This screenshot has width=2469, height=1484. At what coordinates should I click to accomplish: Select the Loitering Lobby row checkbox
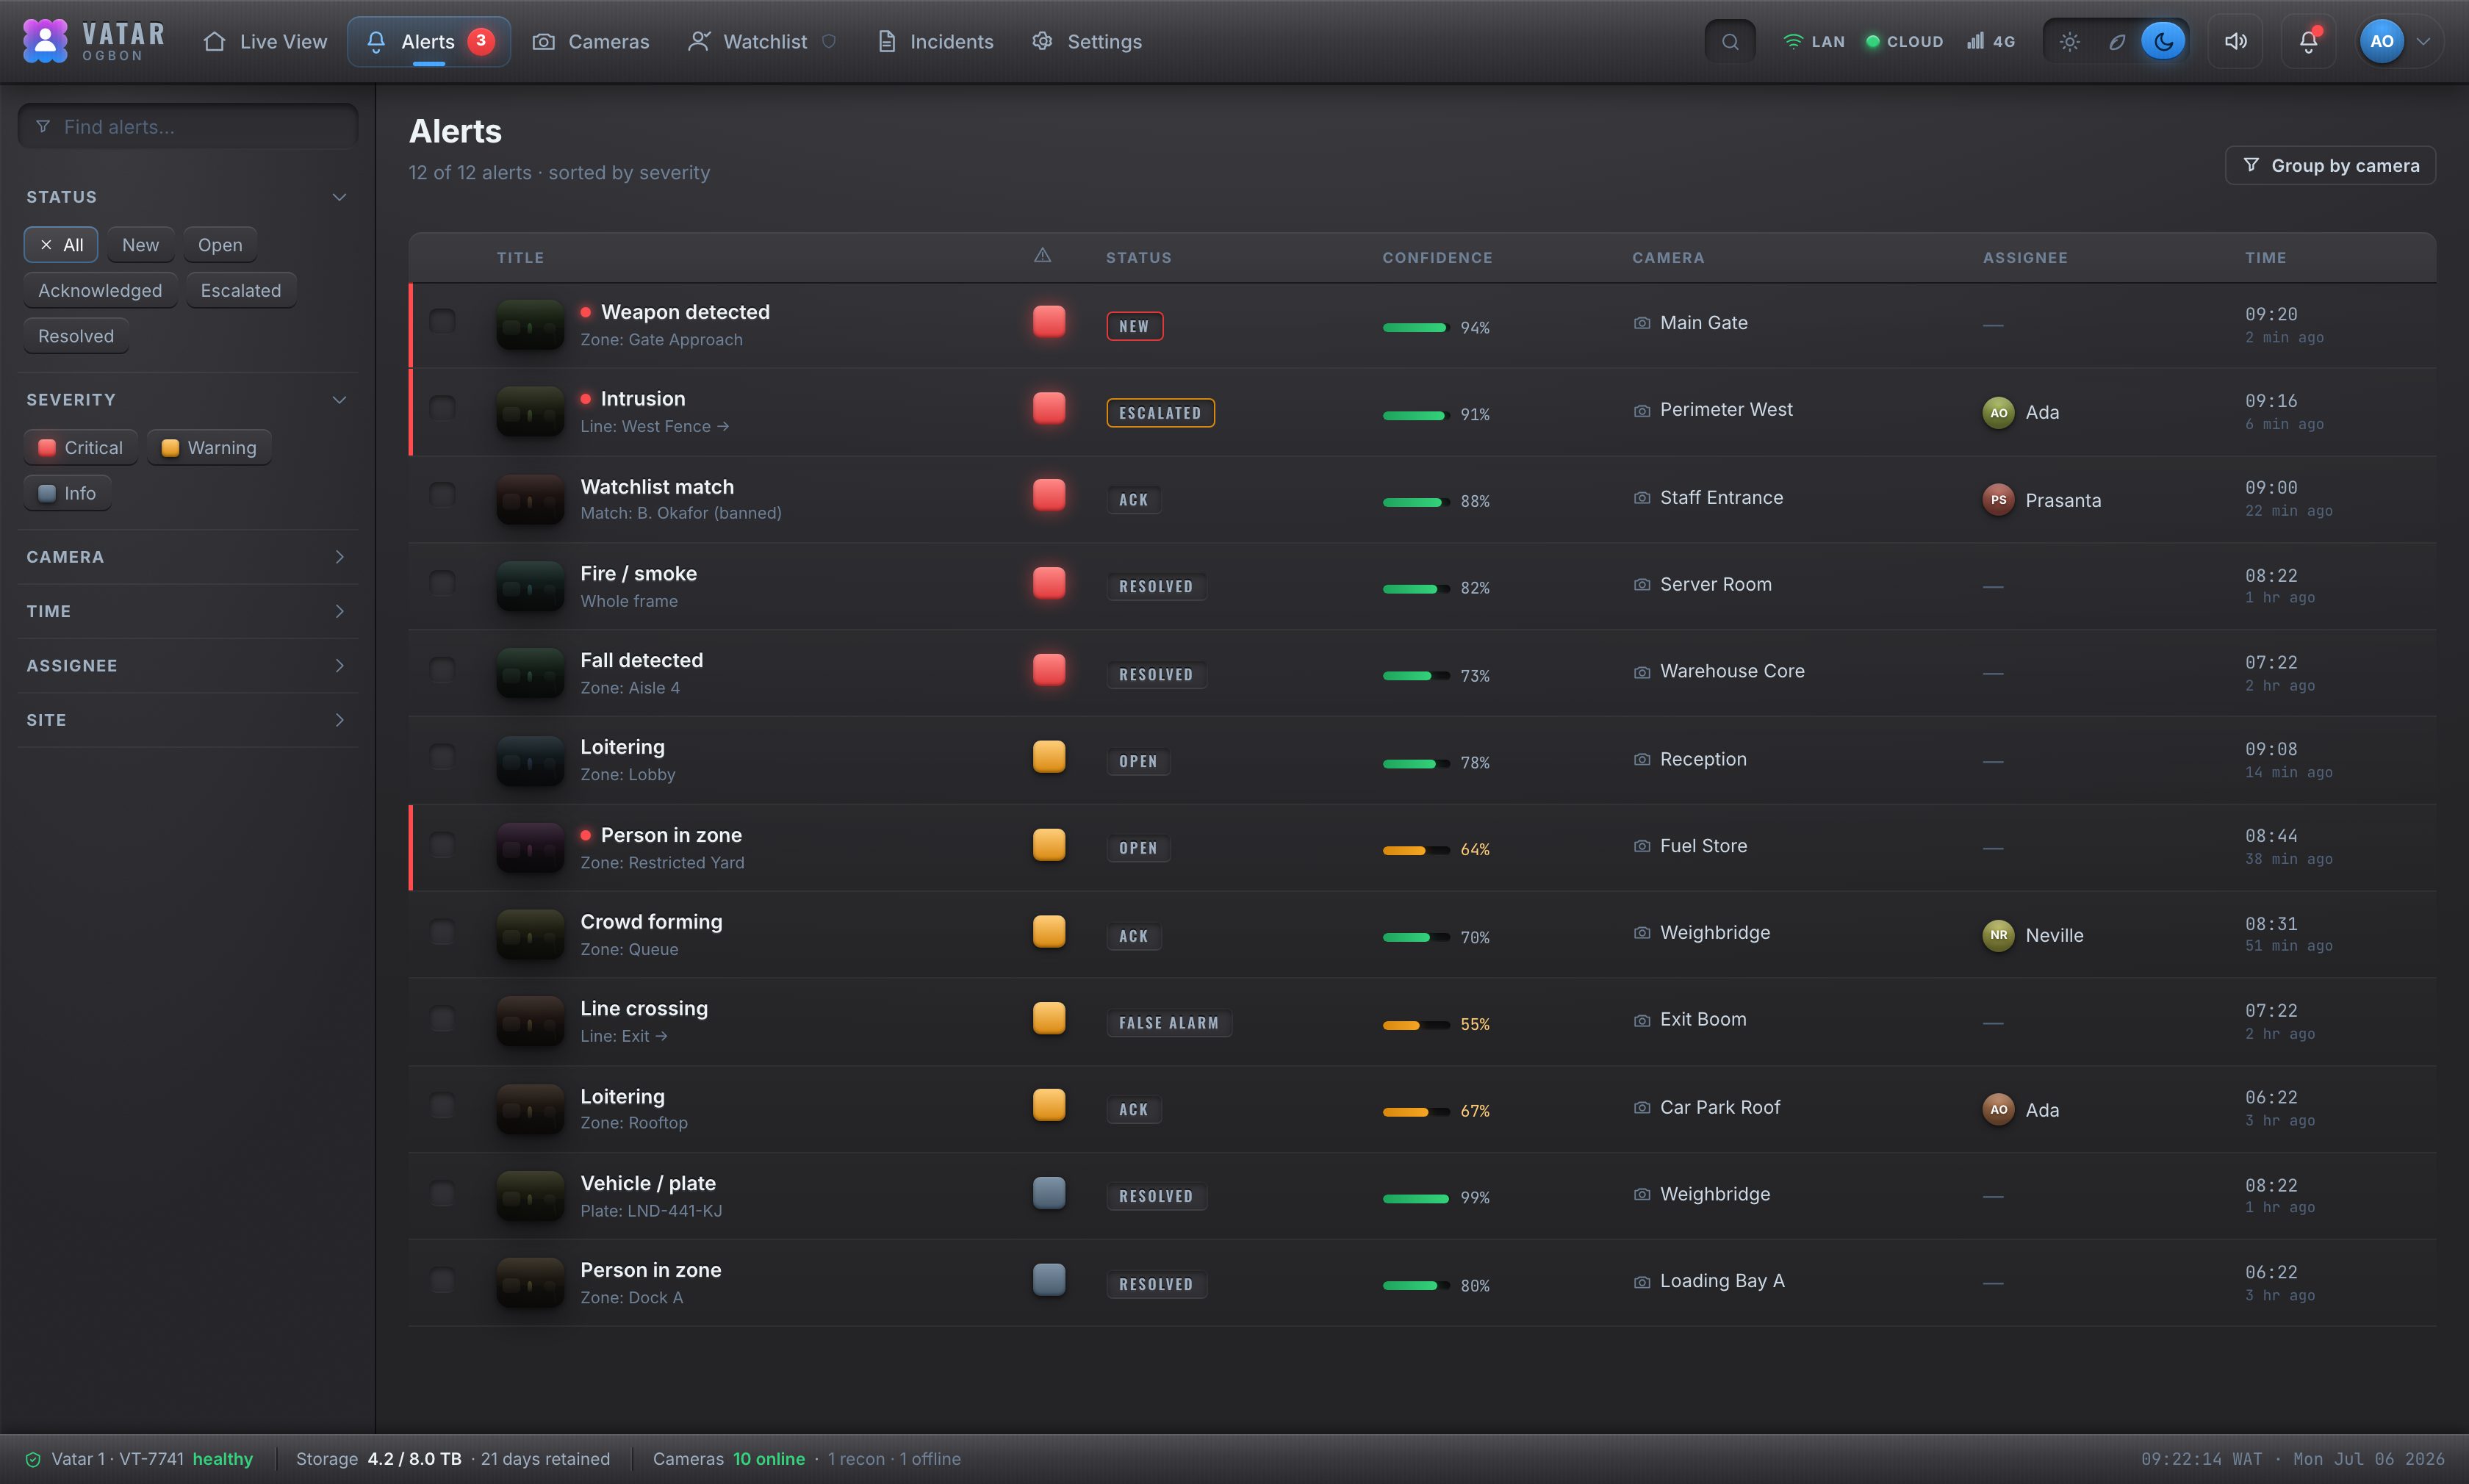pos(442,757)
